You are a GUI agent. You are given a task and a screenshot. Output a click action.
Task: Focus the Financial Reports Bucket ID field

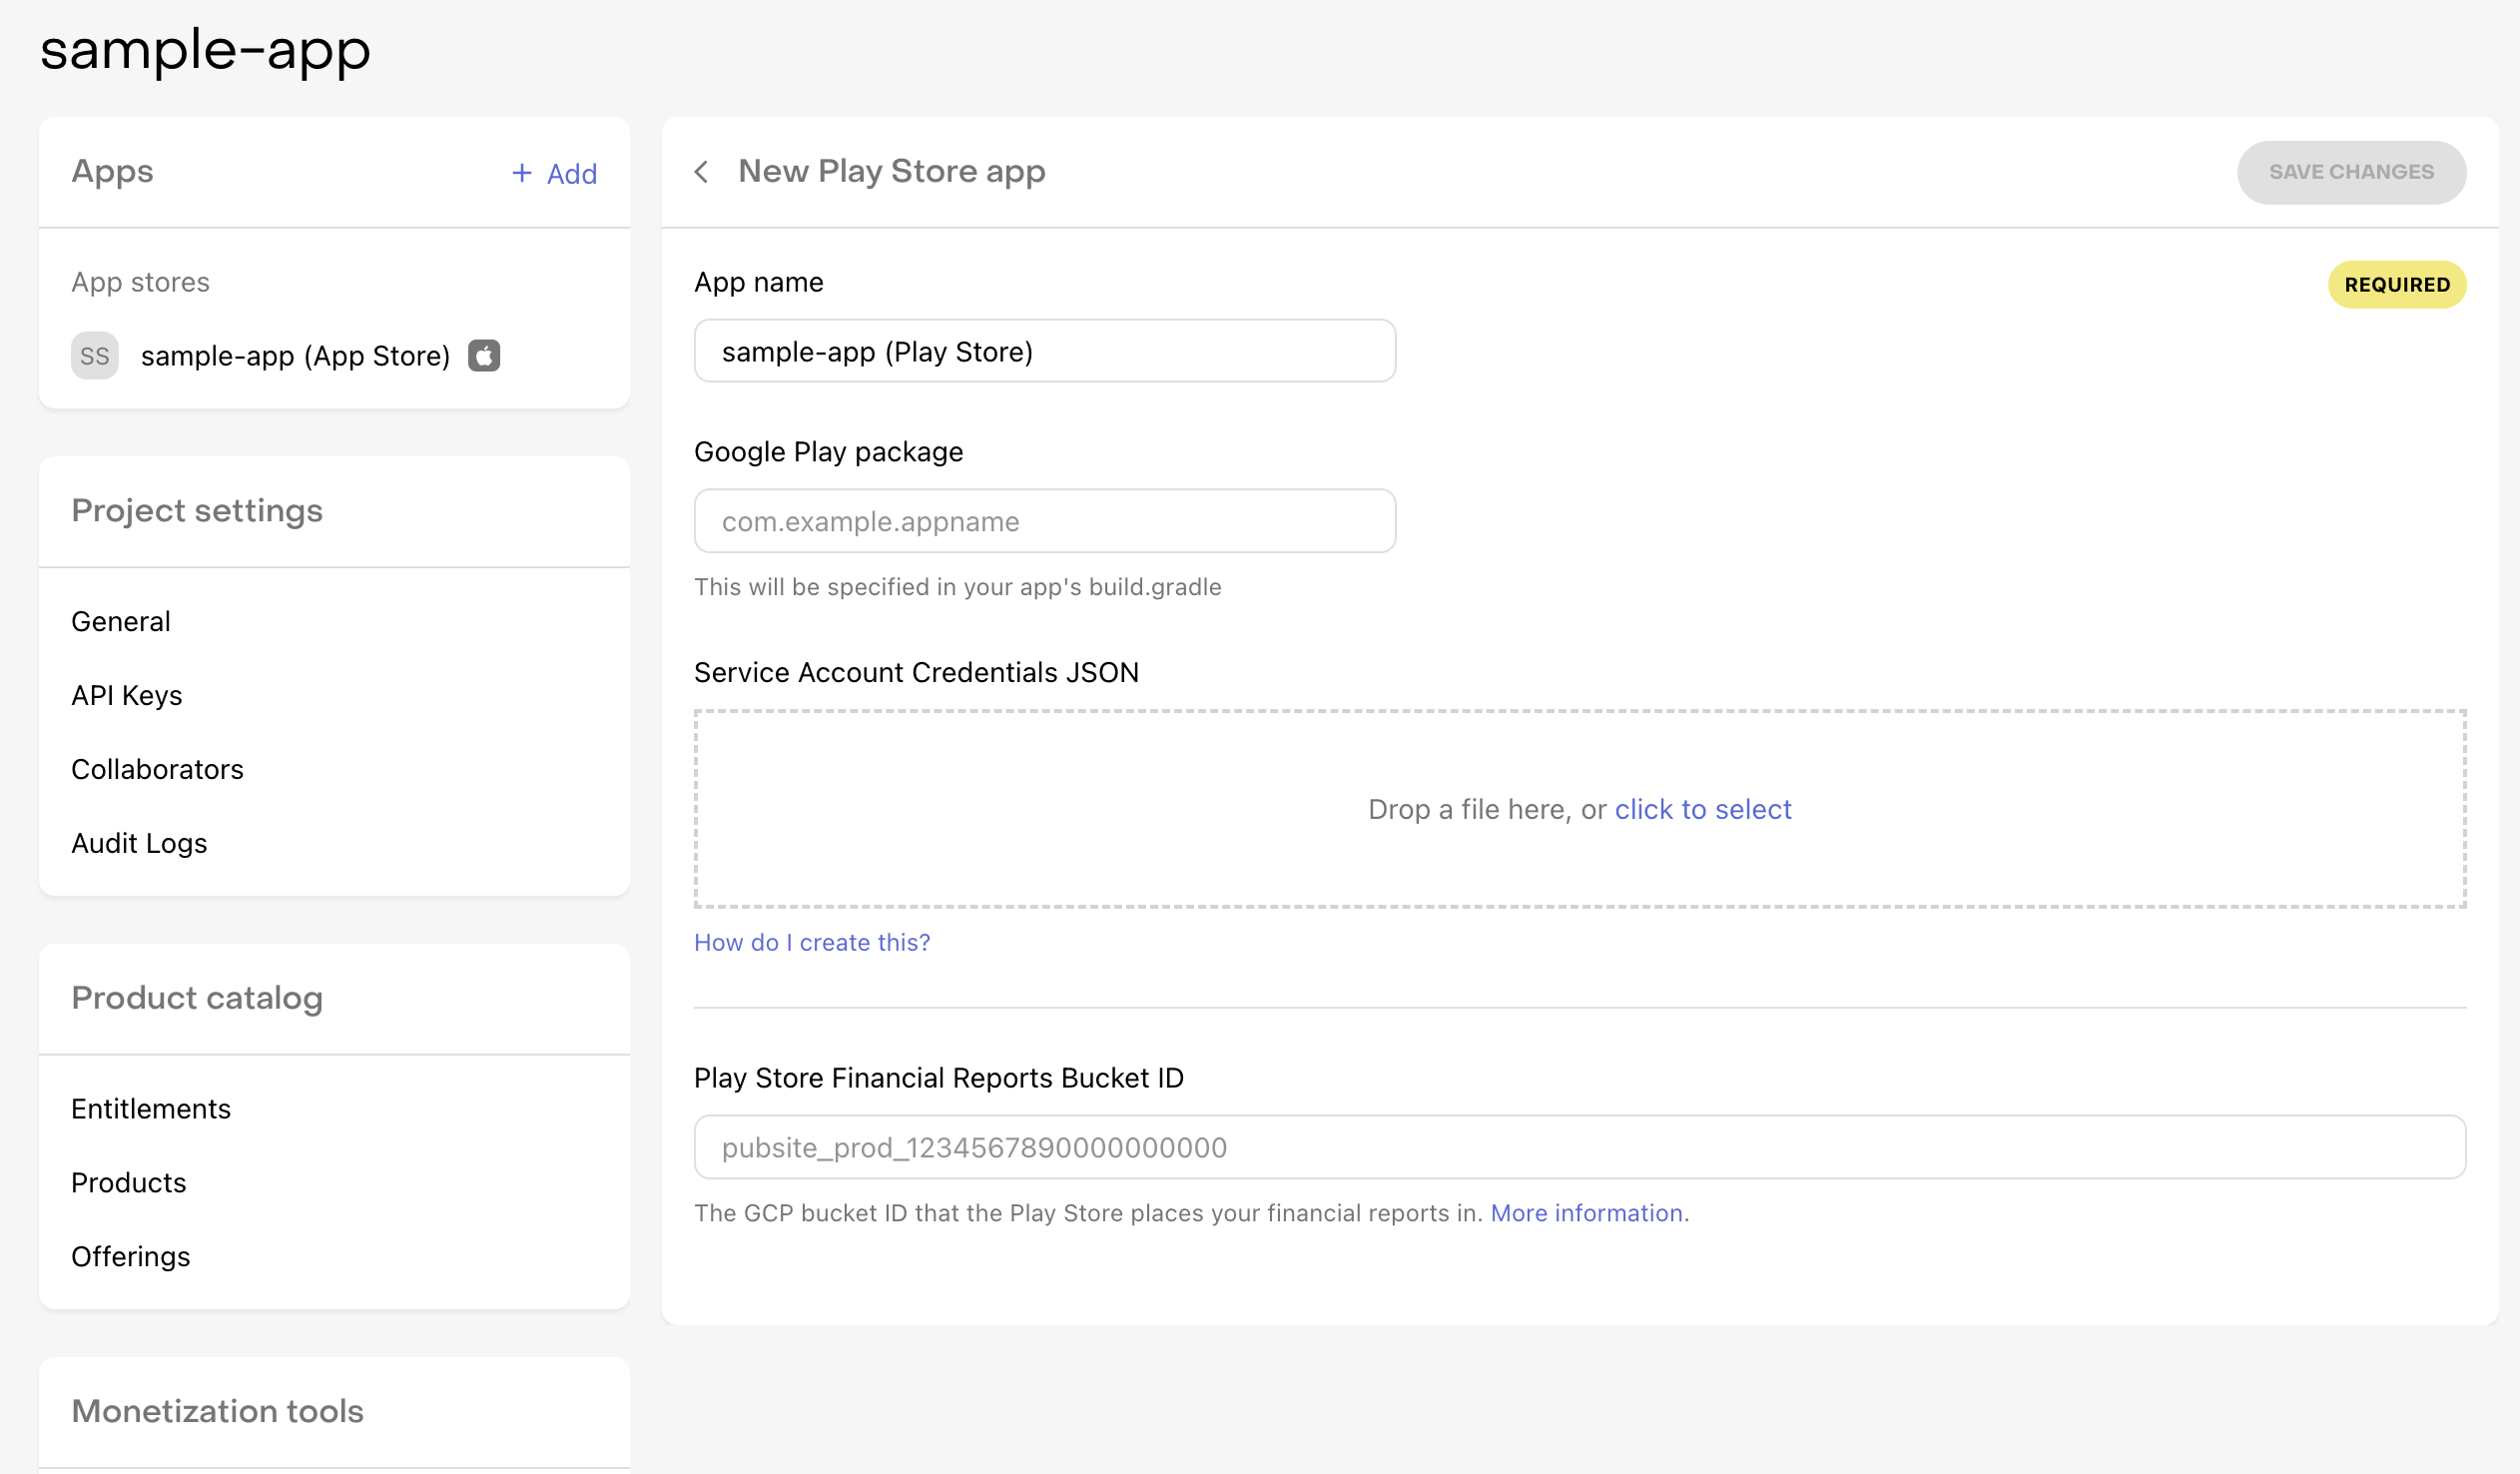coord(1579,1147)
